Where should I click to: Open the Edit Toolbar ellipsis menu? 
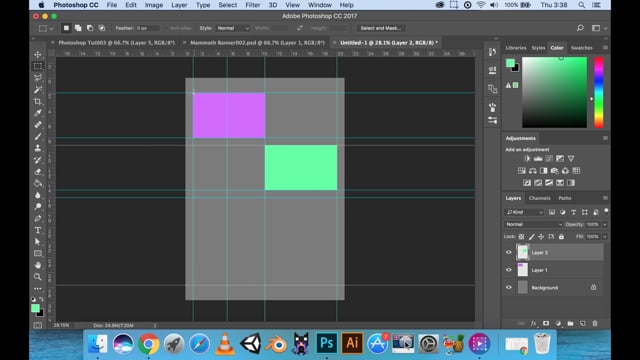pos(38,289)
